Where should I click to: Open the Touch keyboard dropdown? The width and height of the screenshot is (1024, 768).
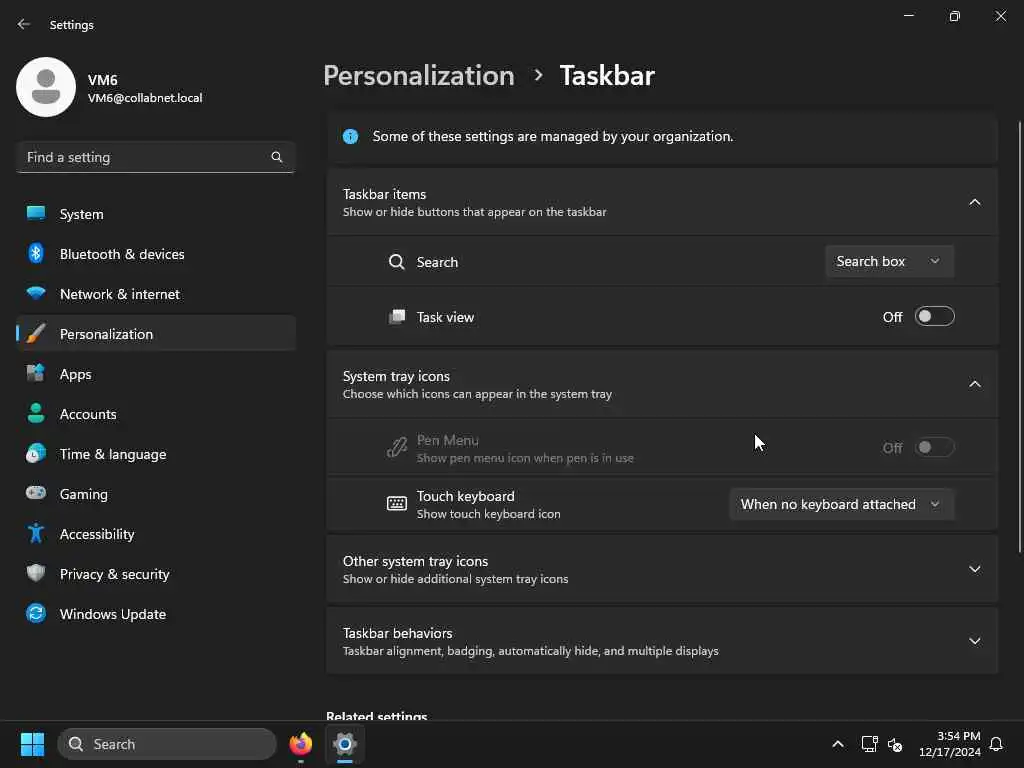pos(841,504)
